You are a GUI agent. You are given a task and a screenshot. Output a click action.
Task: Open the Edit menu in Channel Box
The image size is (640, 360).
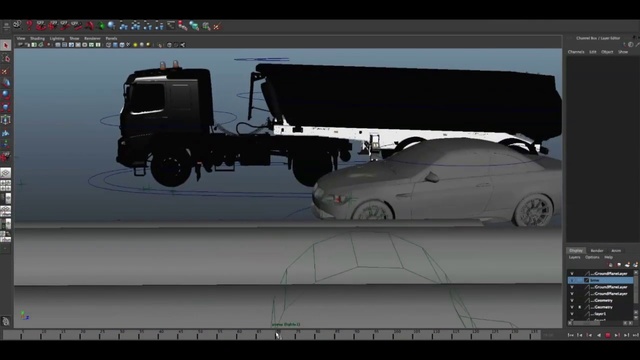coord(593,52)
